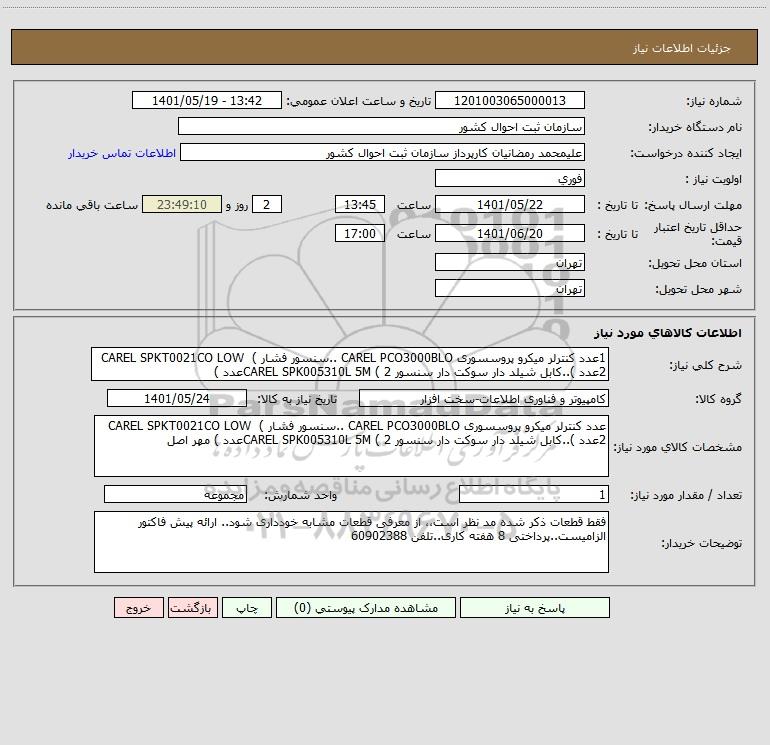Click need date field 1401/05/24
This screenshot has height=745, width=770.
(177, 398)
